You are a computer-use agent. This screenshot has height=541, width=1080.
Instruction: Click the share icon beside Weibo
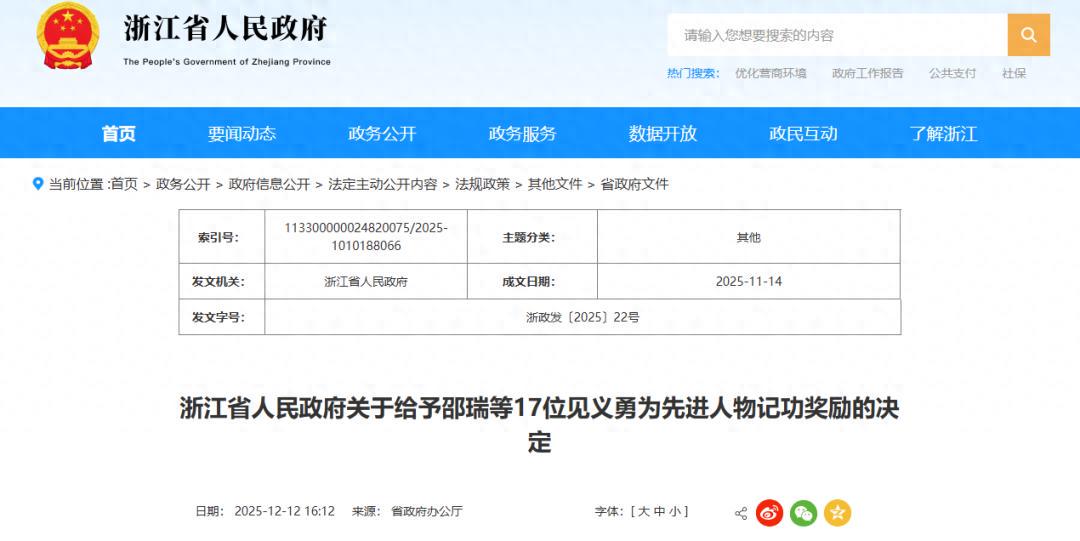point(741,513)
